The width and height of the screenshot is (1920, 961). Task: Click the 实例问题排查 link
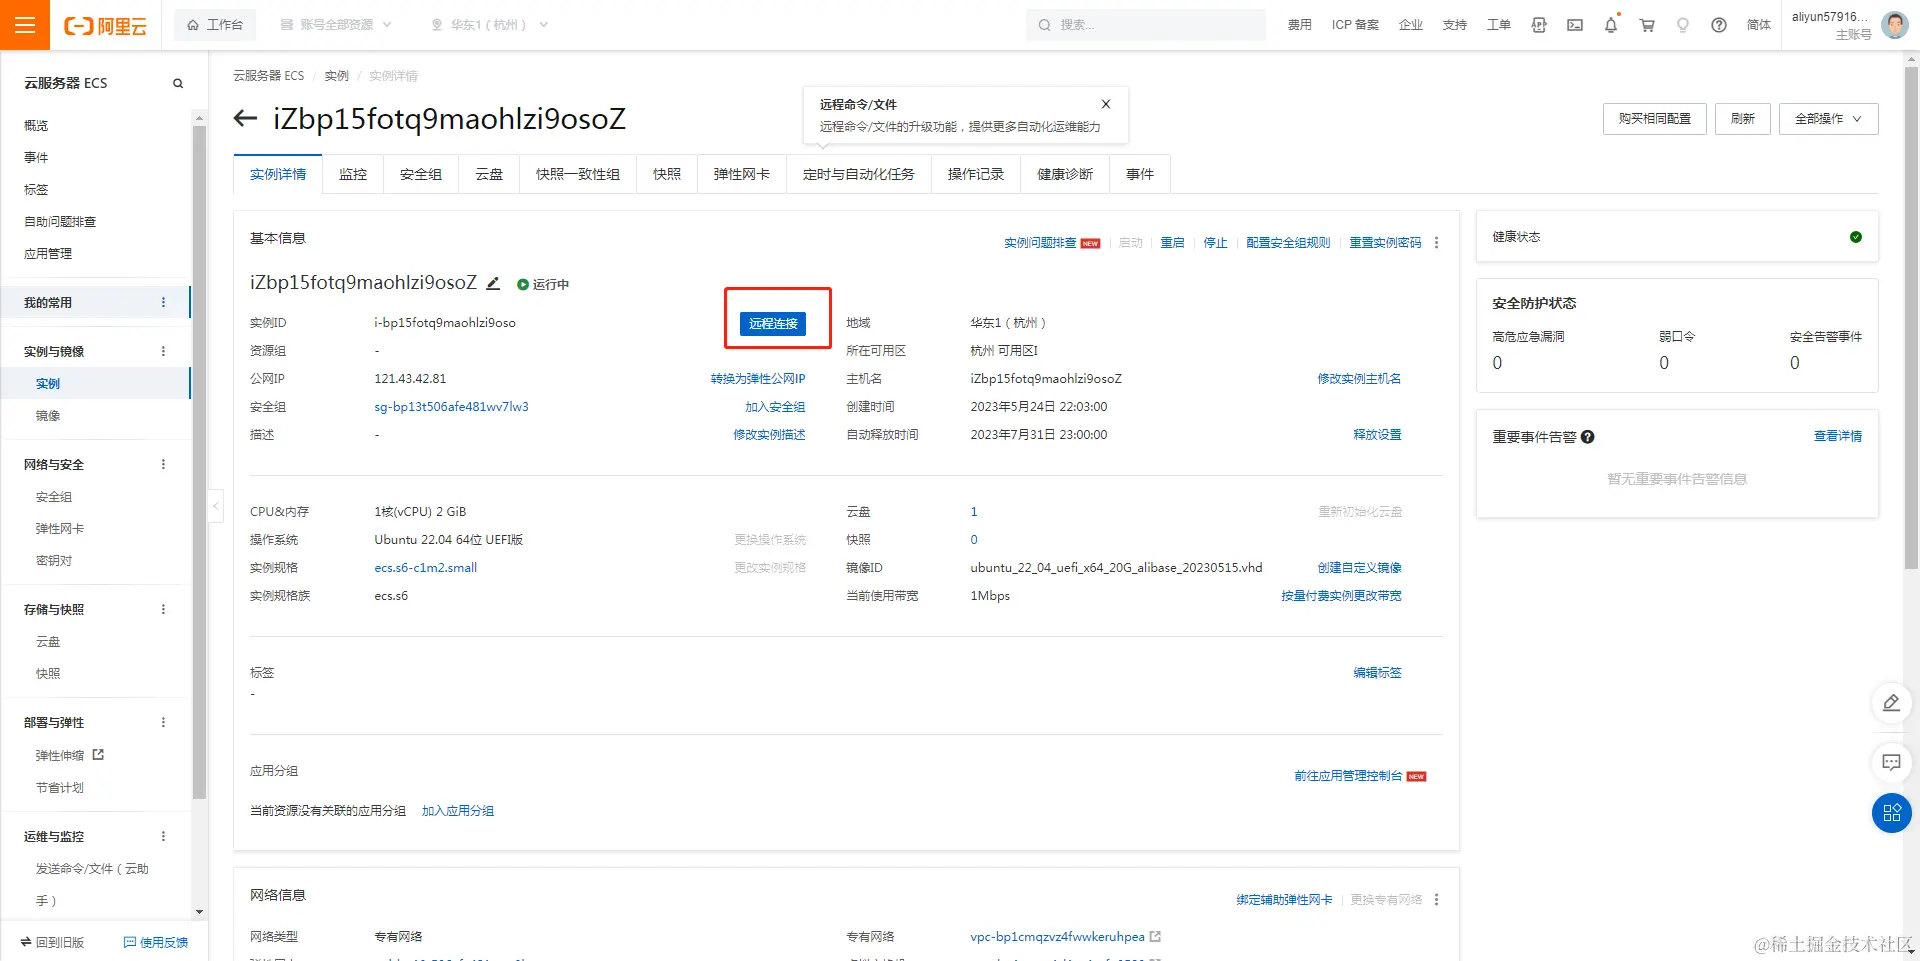coord(1040,243)
